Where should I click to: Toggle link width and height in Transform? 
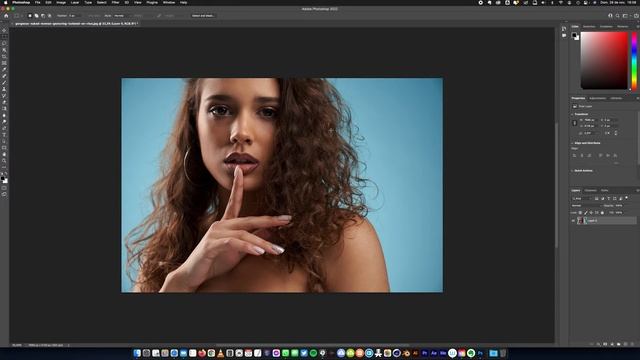click(x=575, y=123)
